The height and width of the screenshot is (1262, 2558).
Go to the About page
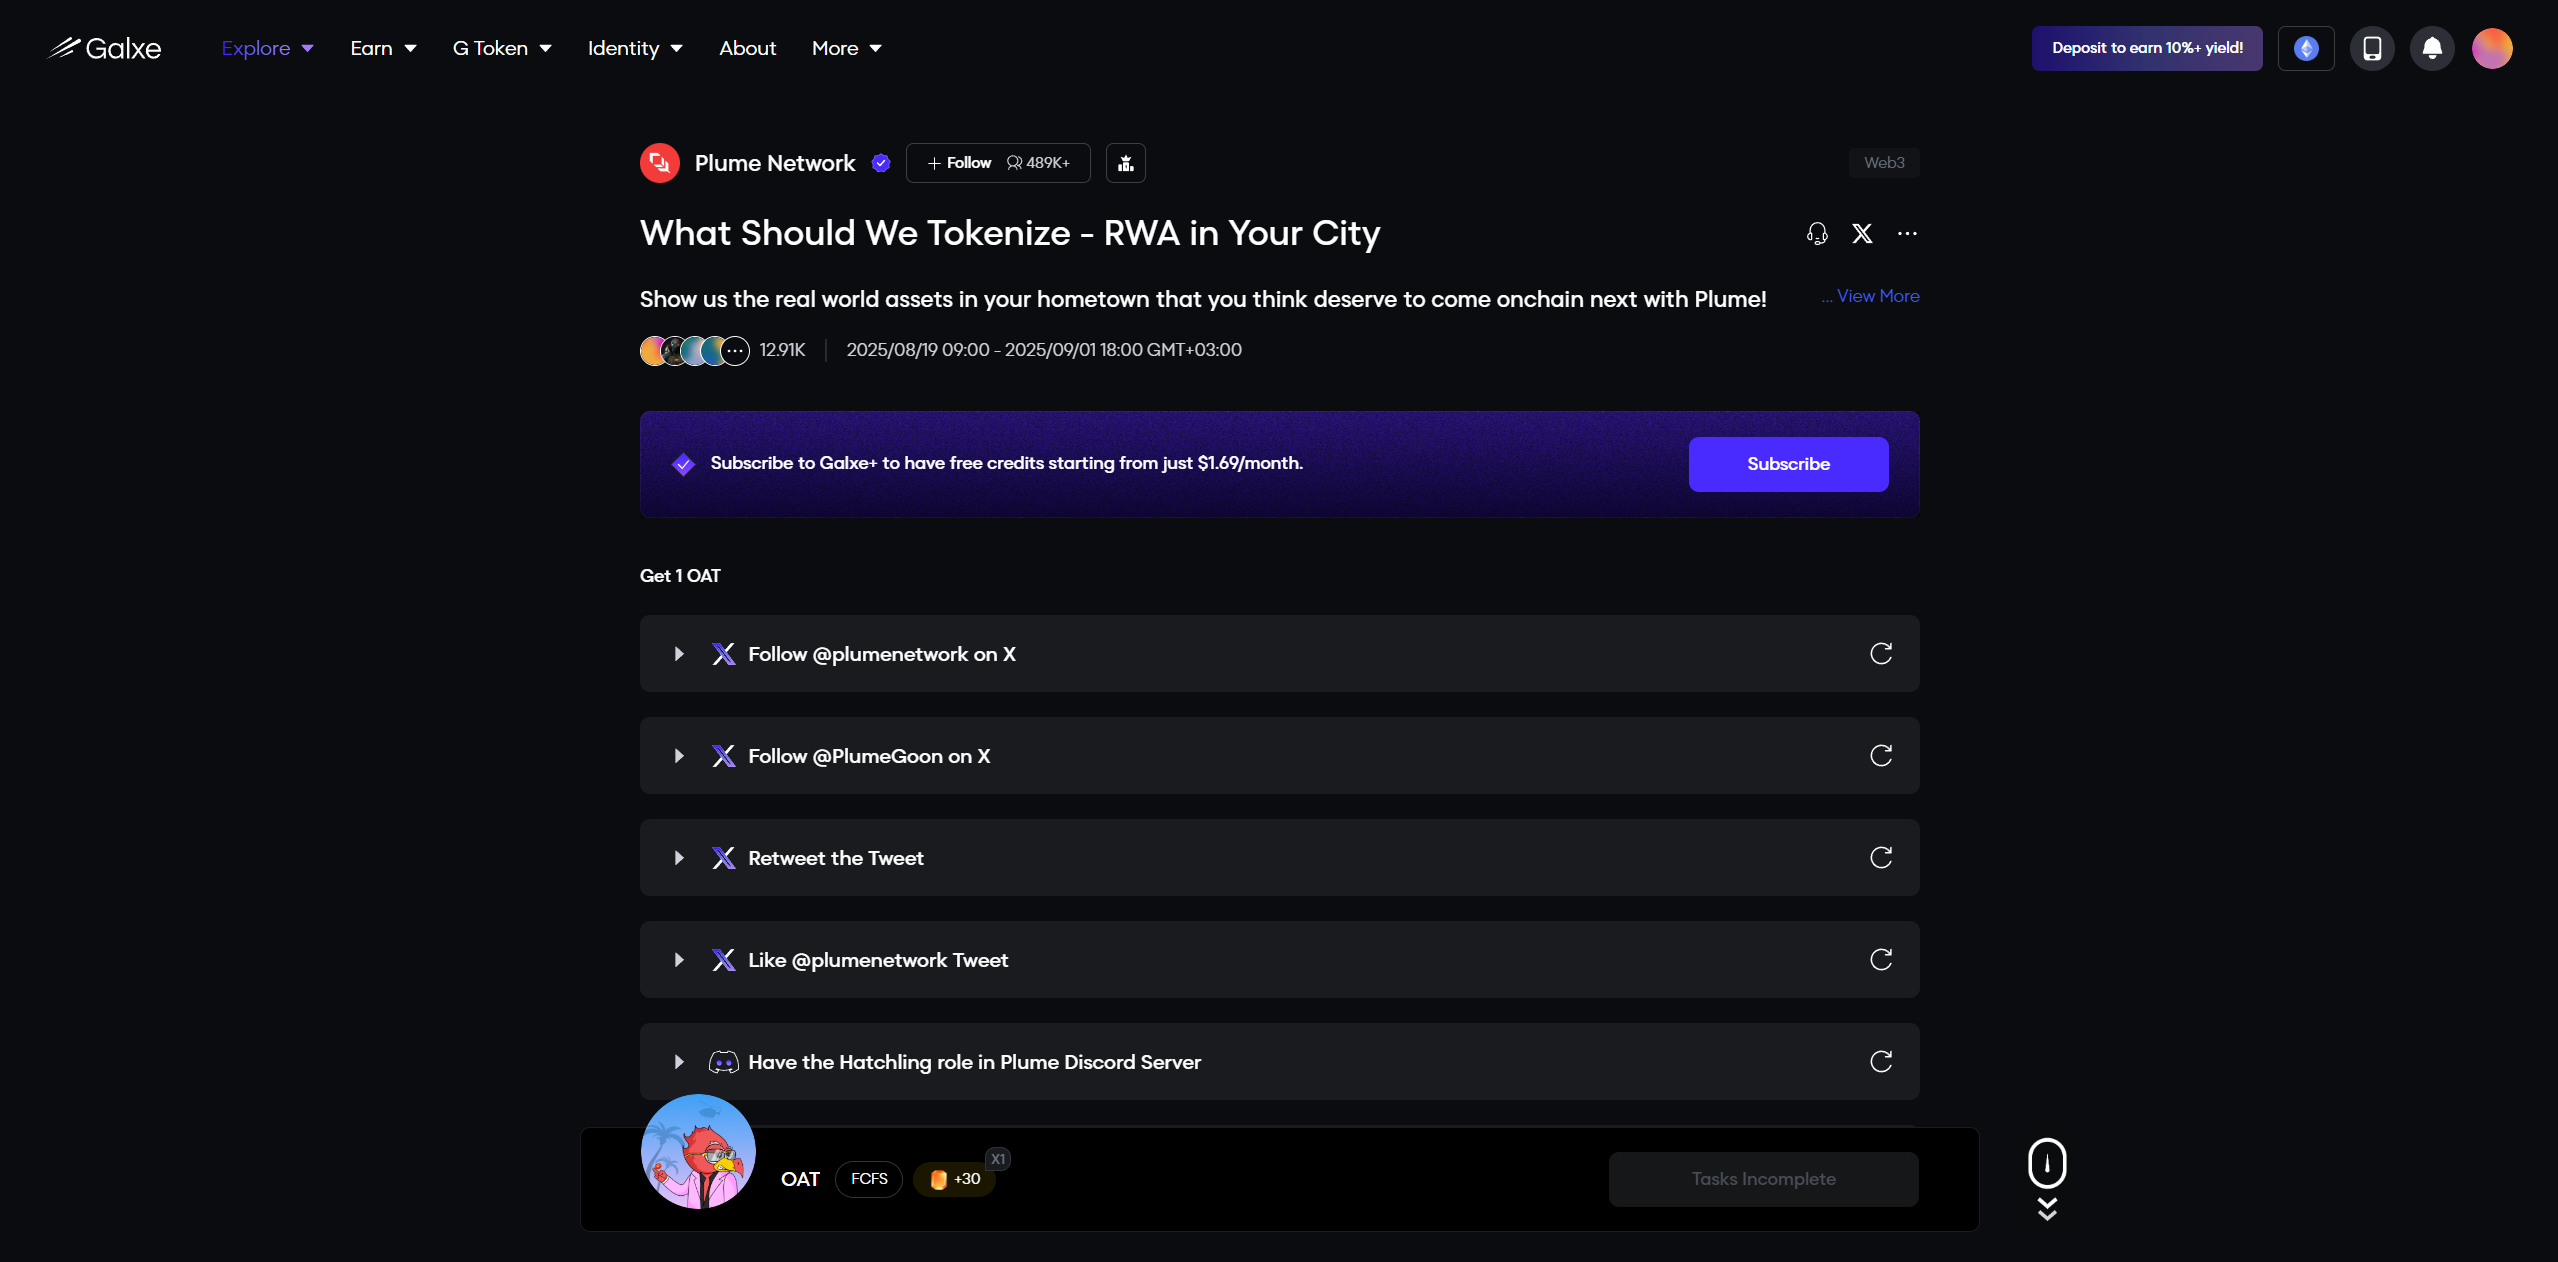747,48
